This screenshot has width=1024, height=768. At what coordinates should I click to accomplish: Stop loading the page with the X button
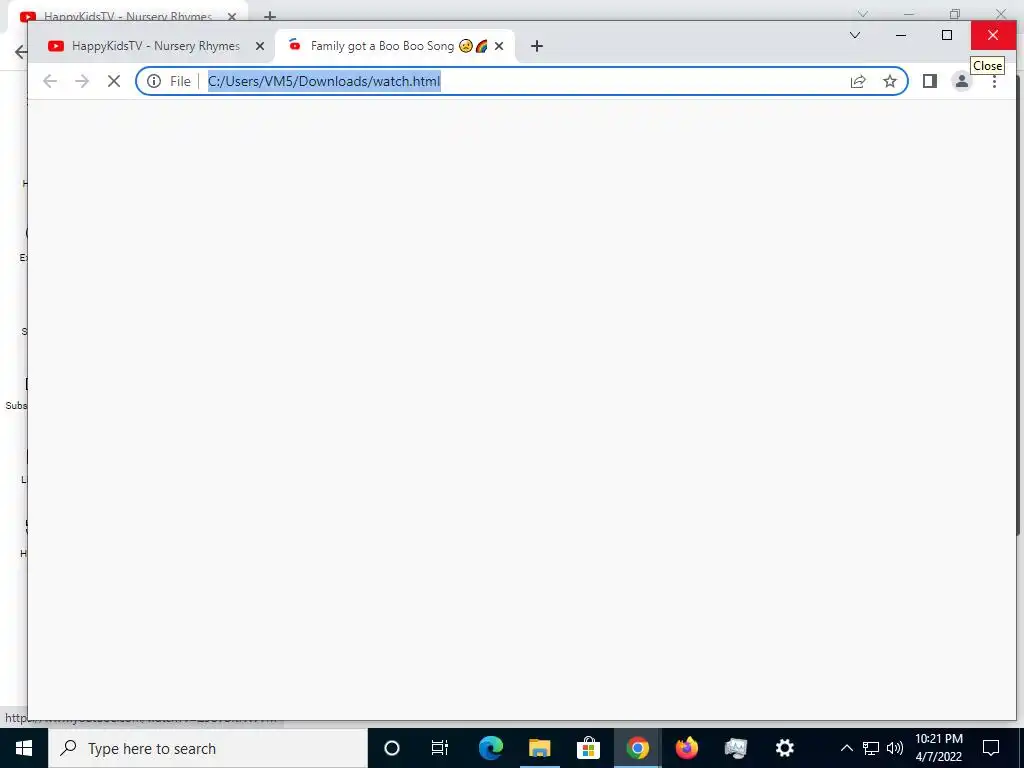(114, 81)
